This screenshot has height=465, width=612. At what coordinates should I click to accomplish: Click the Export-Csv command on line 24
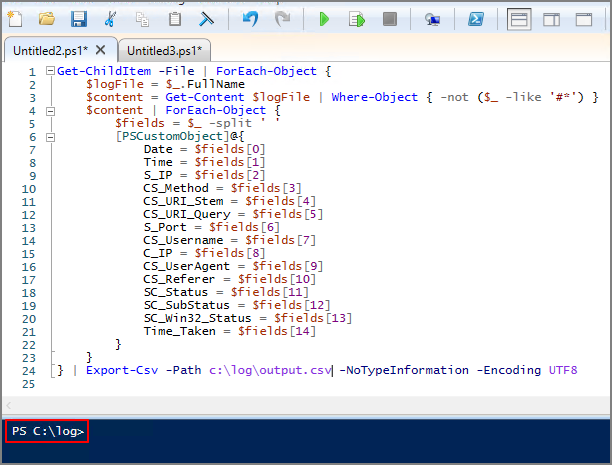pyautogui.click(x=122, y=370)
